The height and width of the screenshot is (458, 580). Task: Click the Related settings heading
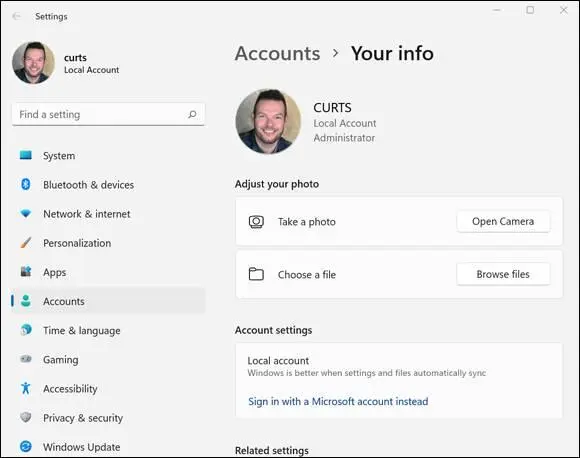click(272, 450)
